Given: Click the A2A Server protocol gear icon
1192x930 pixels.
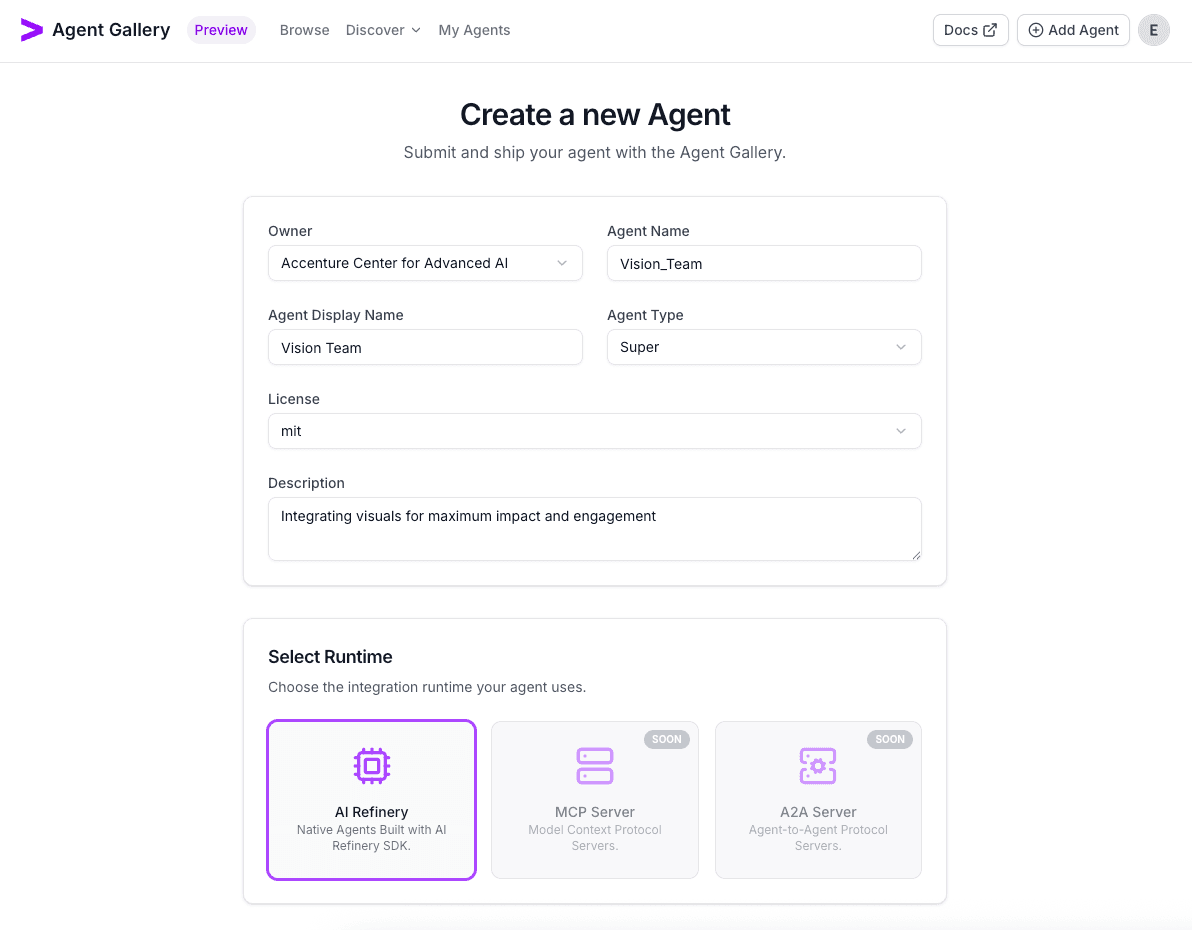Looking at the screenshot, I should pyautogui.click(x=818, y=765).
